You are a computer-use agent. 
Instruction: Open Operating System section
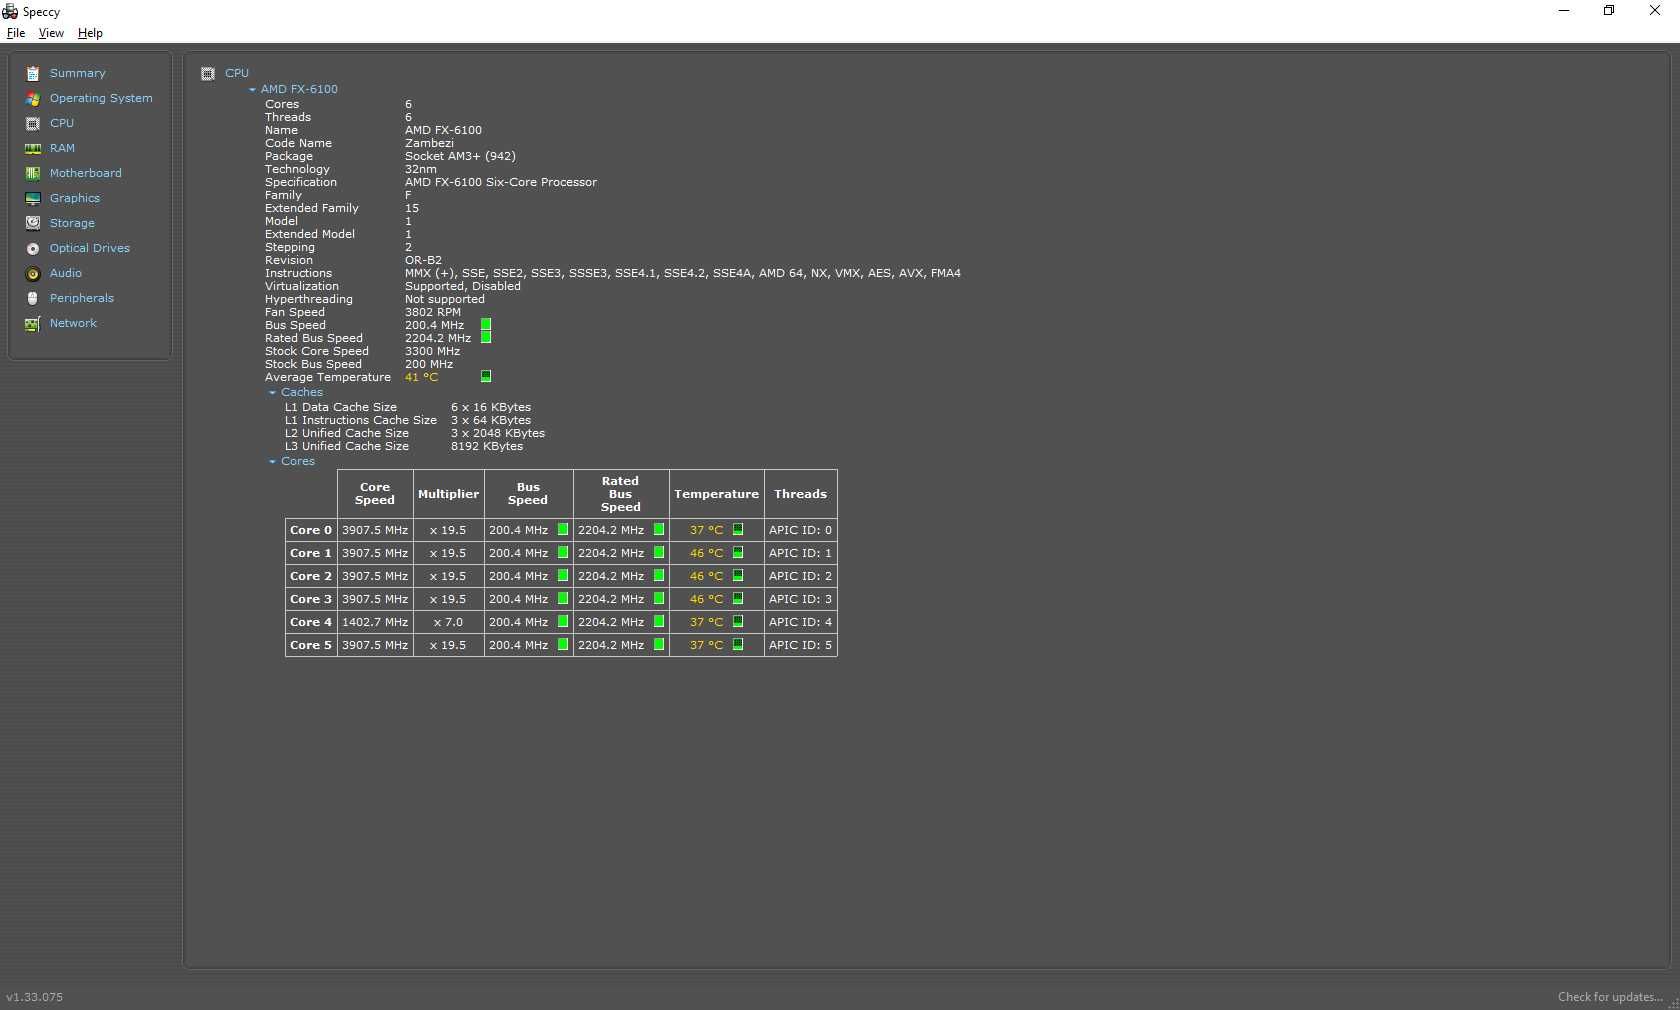click(101, 98)
